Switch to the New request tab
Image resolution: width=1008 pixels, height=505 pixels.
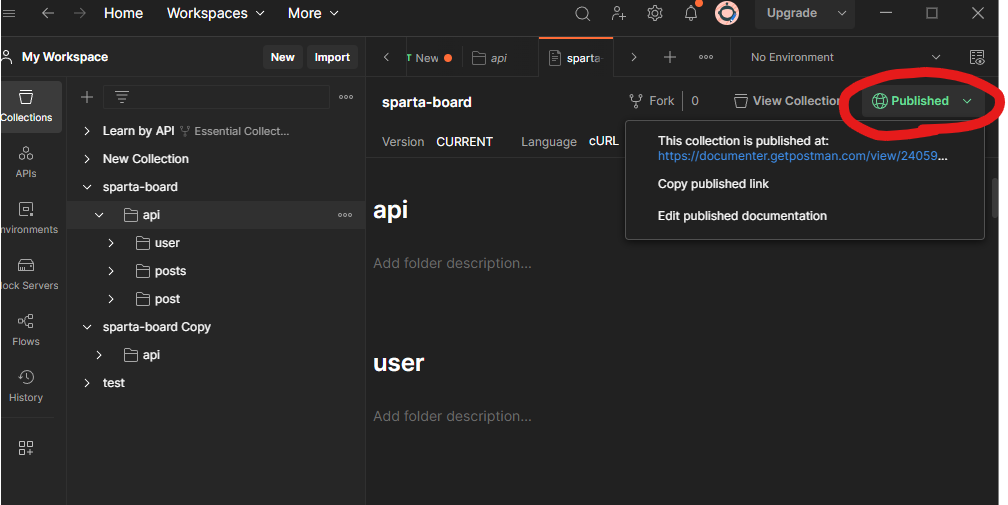click(429, 58)
